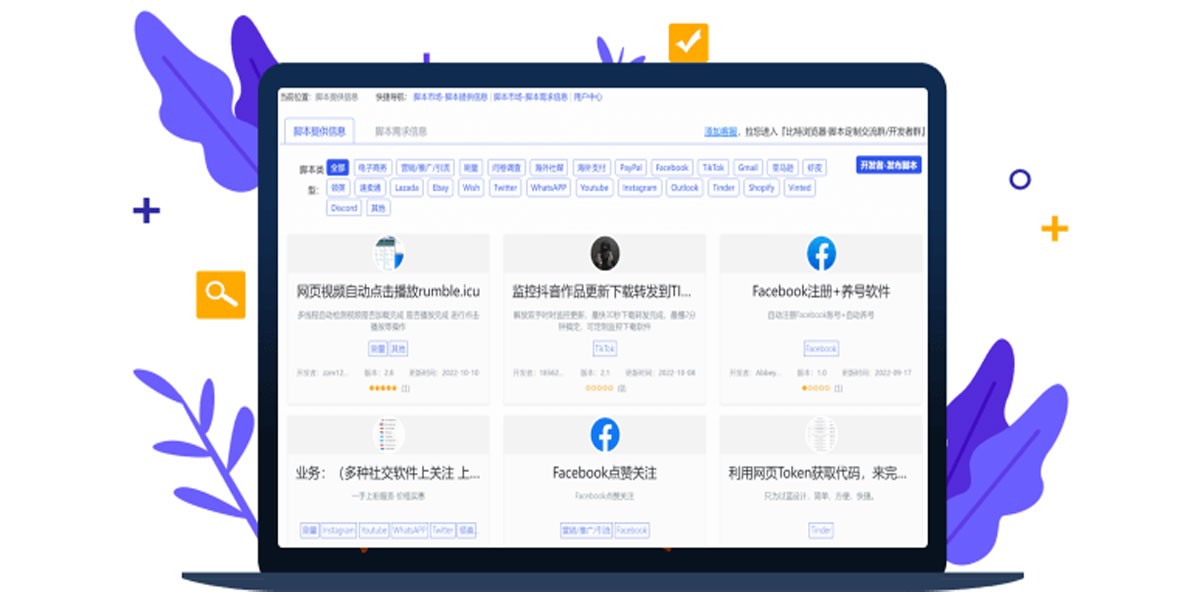Select the 全部 category filter

(x=338, y=168)
